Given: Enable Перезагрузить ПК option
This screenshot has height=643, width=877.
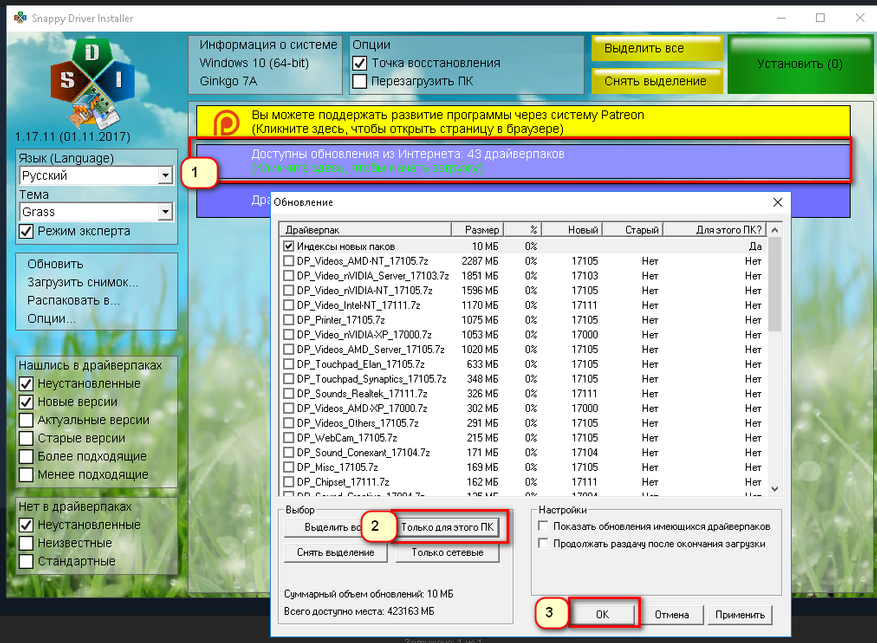Looking at the screenshot, I should [360, 82].
